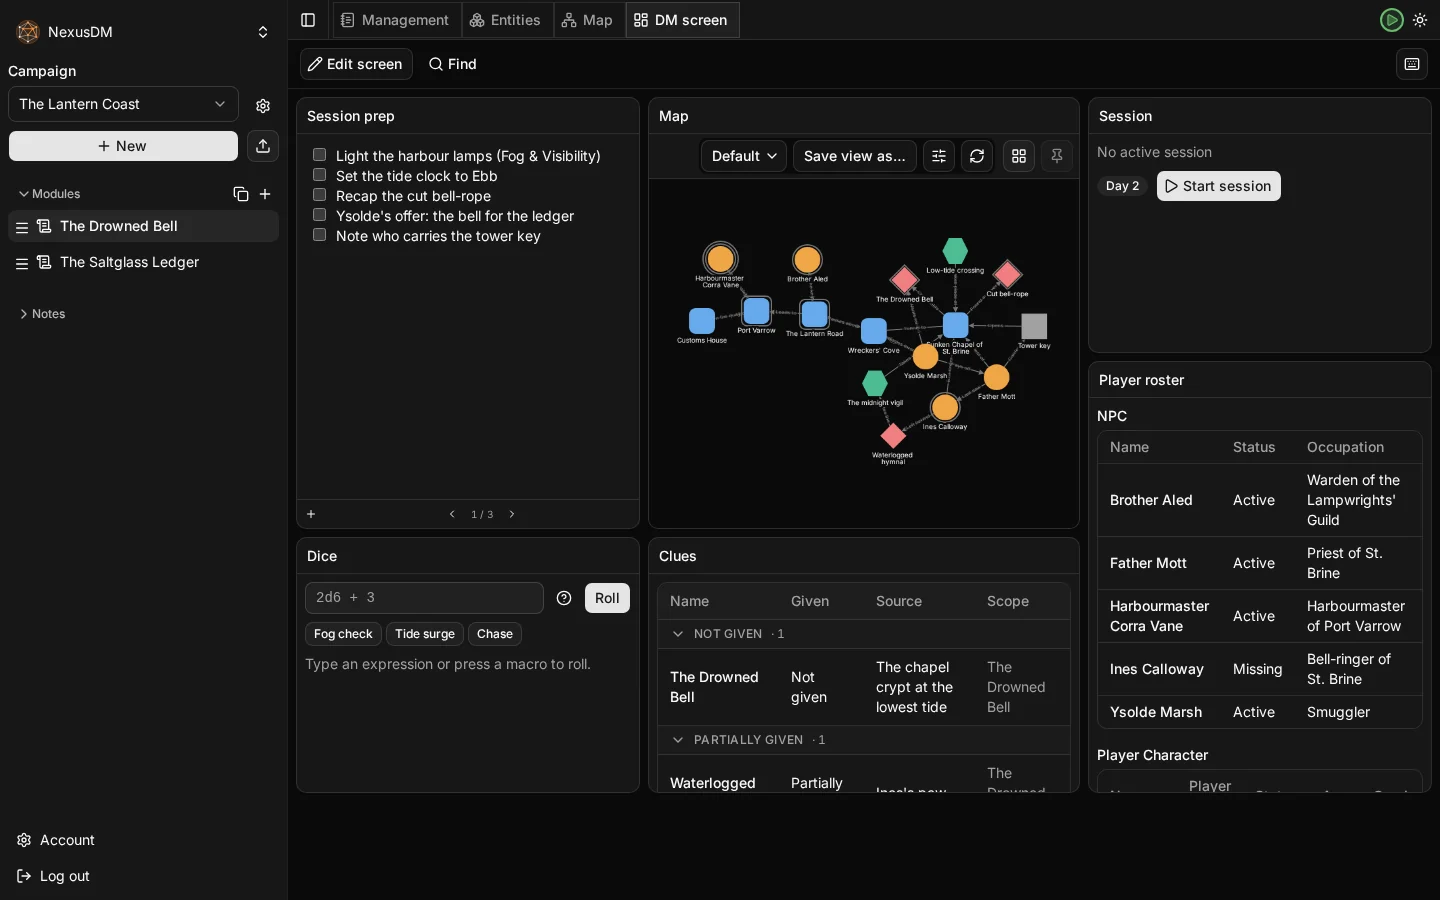Click the Roll dice button
Screen dimensions: 1440x900
click(x=607, y=598)
